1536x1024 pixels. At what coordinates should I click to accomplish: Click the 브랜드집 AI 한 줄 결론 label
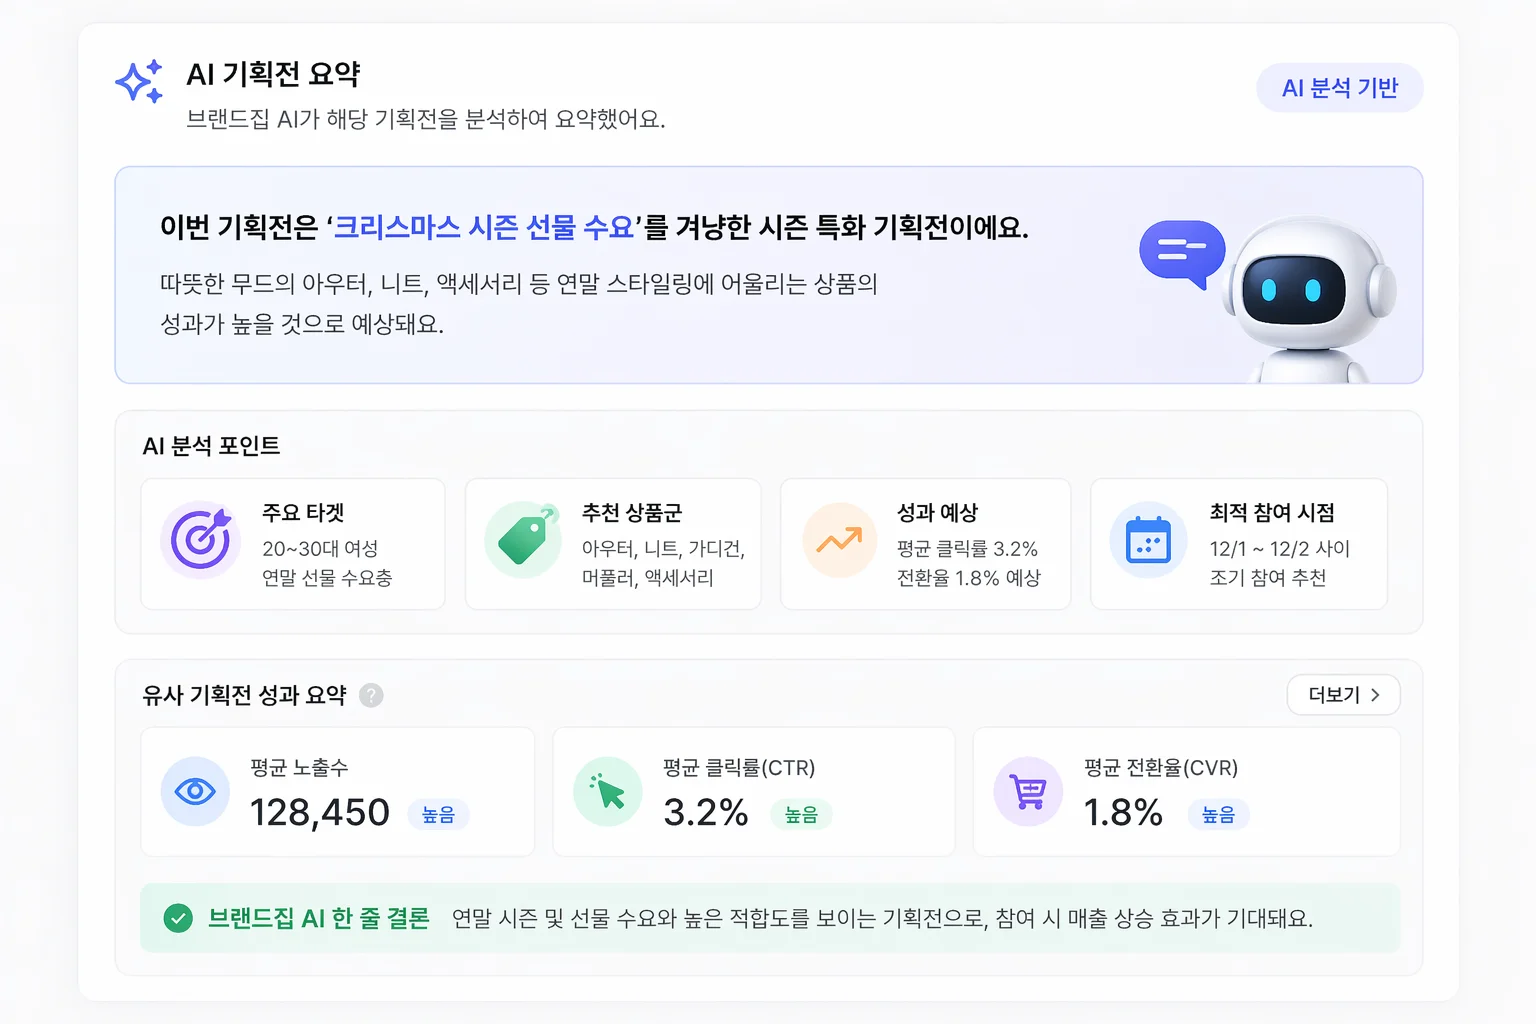(x=318, y=918)
